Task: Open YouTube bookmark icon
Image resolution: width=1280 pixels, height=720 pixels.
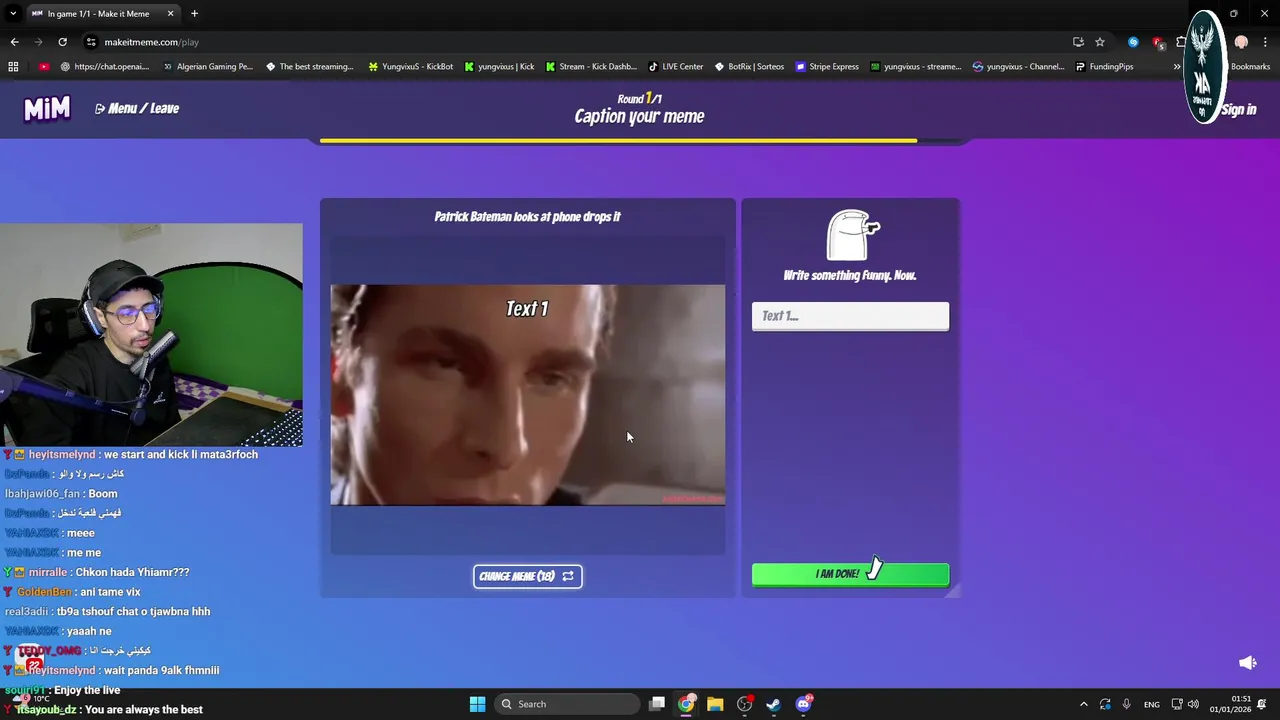Action: [x=44, y=67]
